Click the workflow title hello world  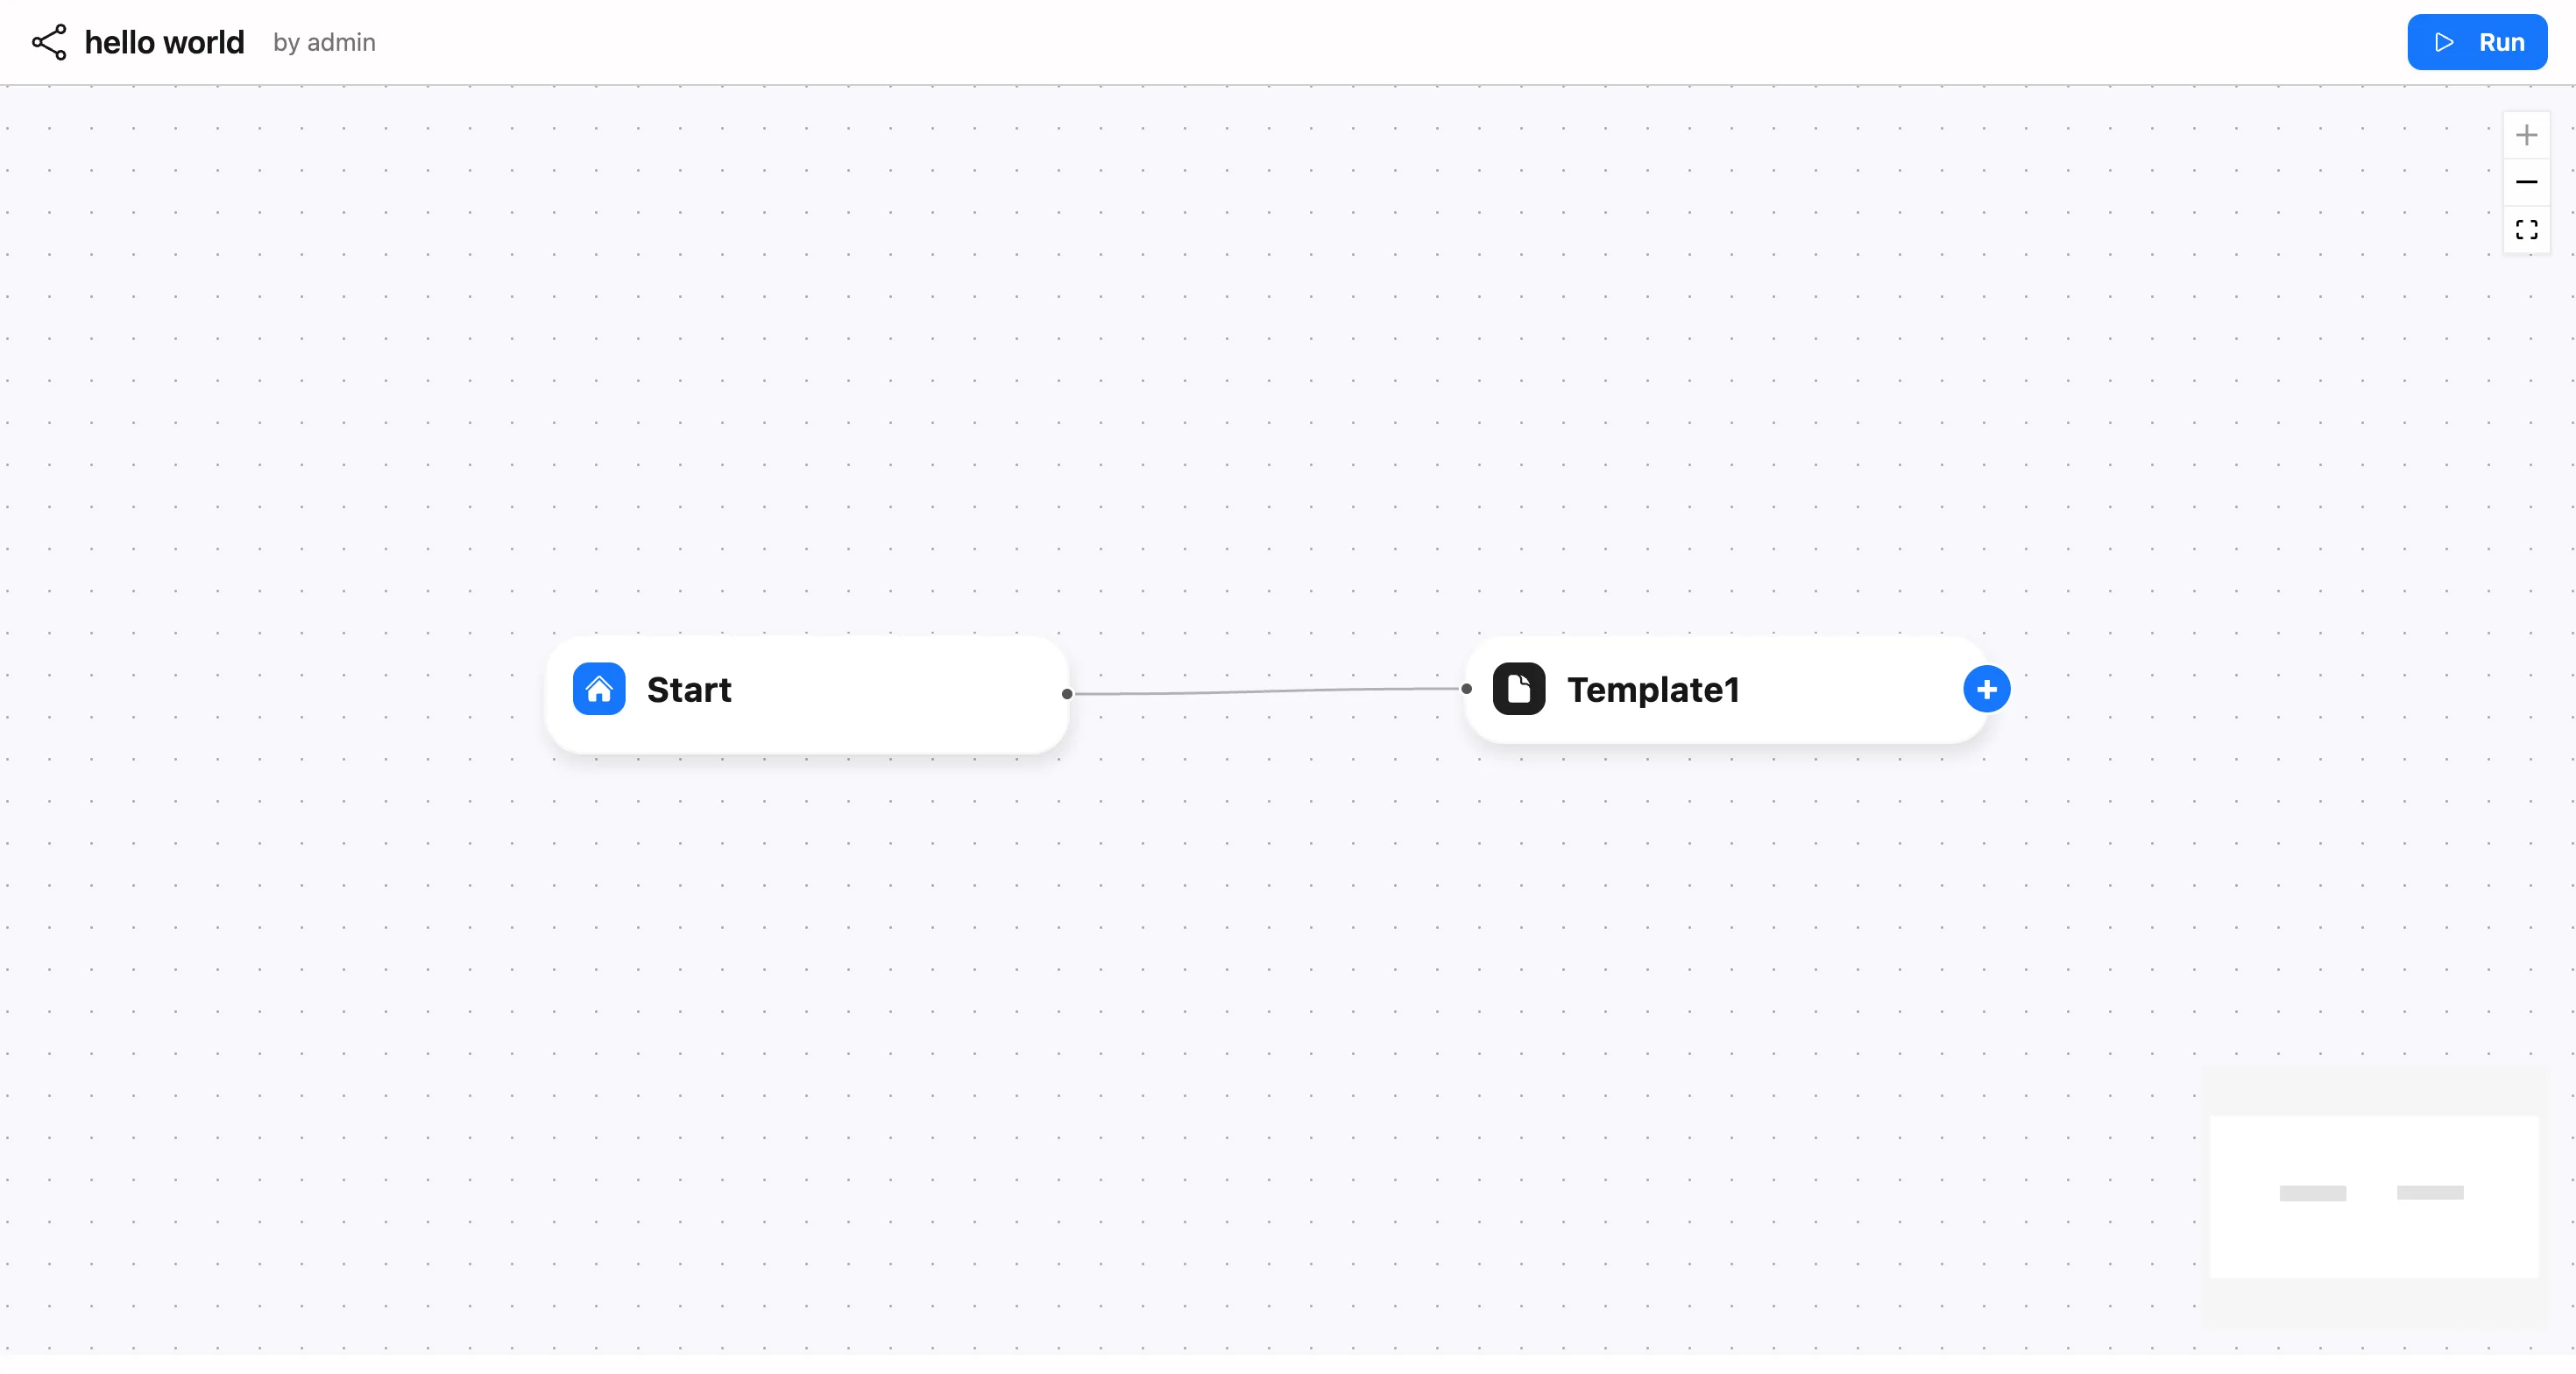click(164, 42)
